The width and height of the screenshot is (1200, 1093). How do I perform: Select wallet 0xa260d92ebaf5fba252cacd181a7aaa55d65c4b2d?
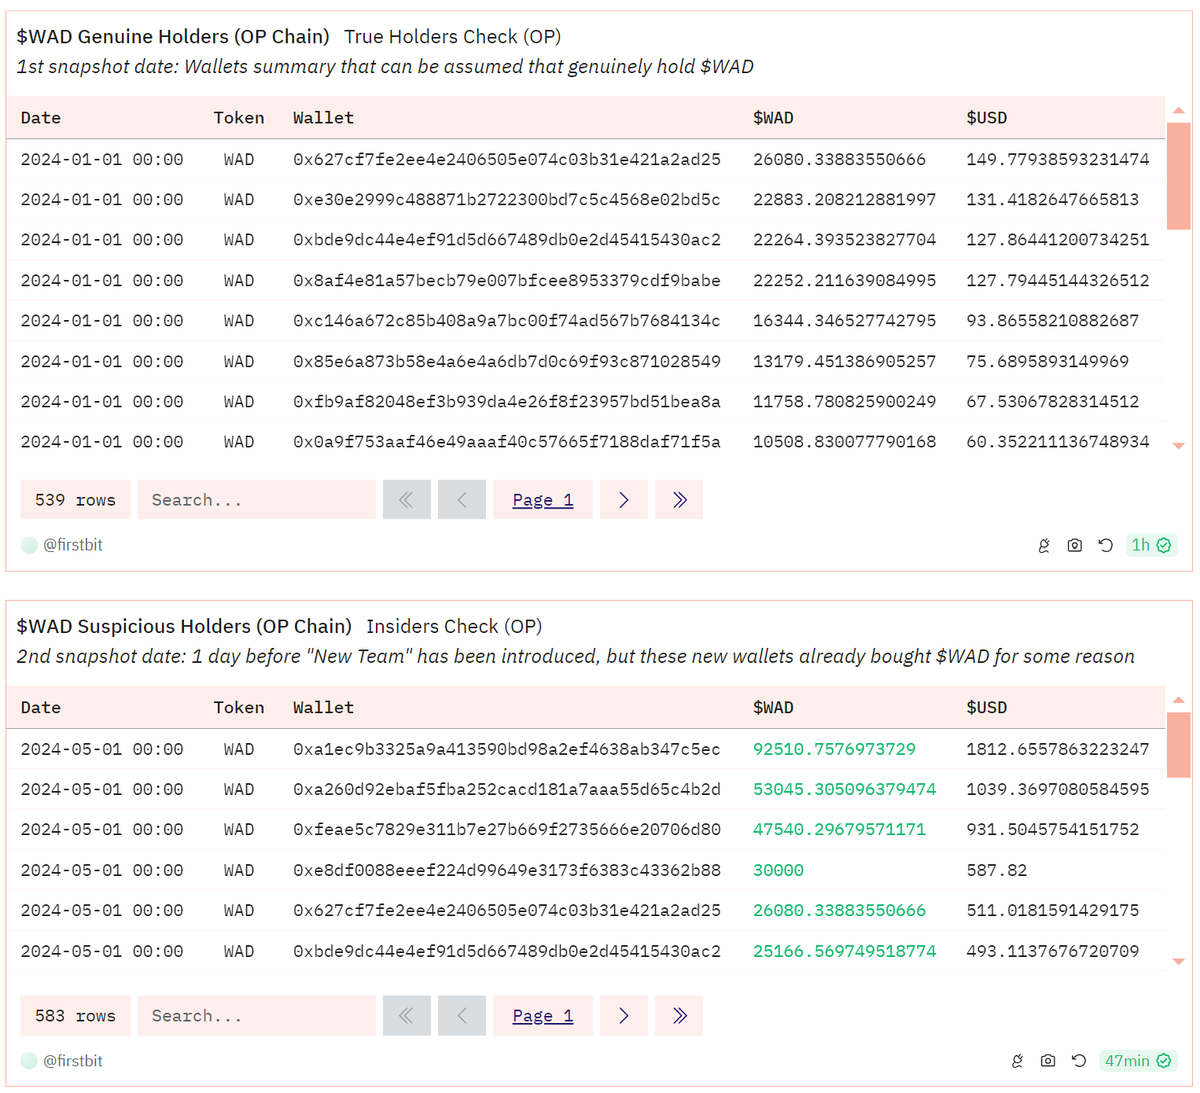coord(507,790)
